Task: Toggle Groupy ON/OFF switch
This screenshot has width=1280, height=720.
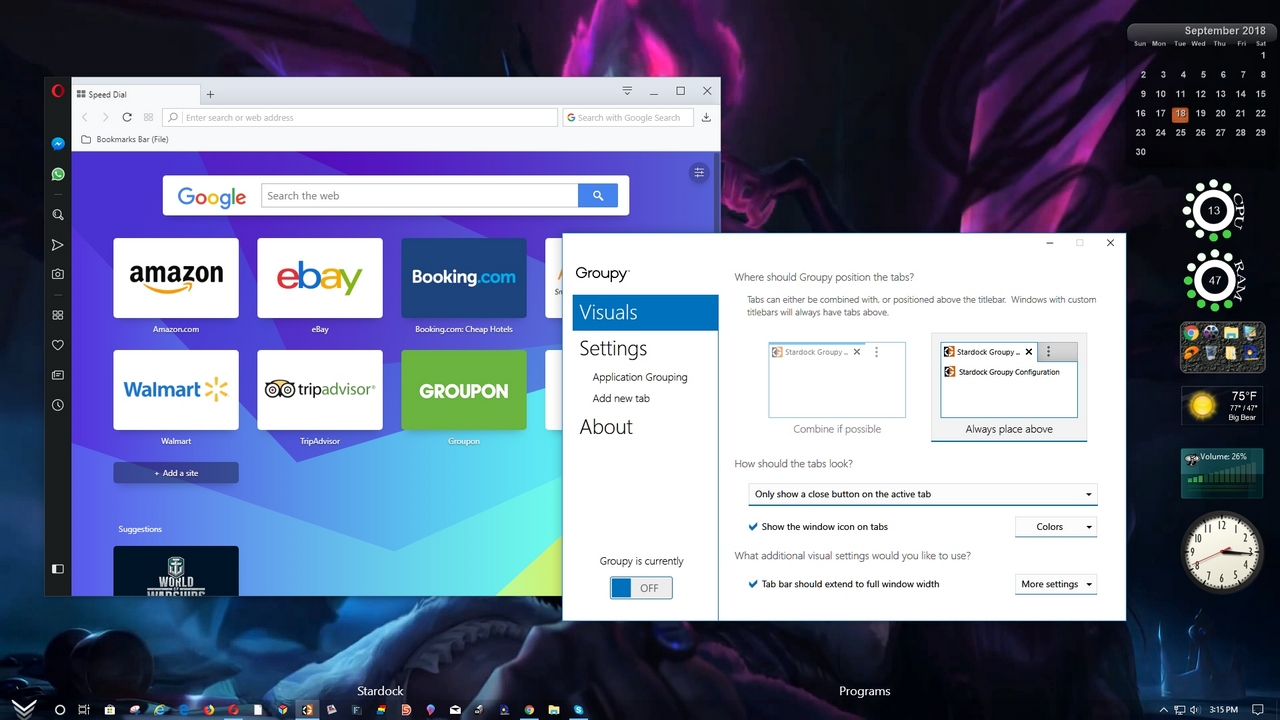Action: (641, 588)
